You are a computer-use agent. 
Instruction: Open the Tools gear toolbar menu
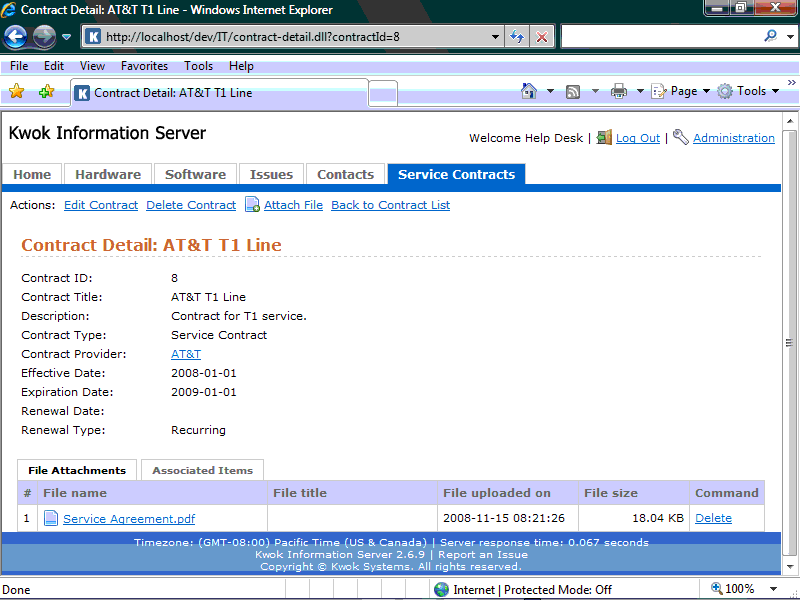coord(748,91)
